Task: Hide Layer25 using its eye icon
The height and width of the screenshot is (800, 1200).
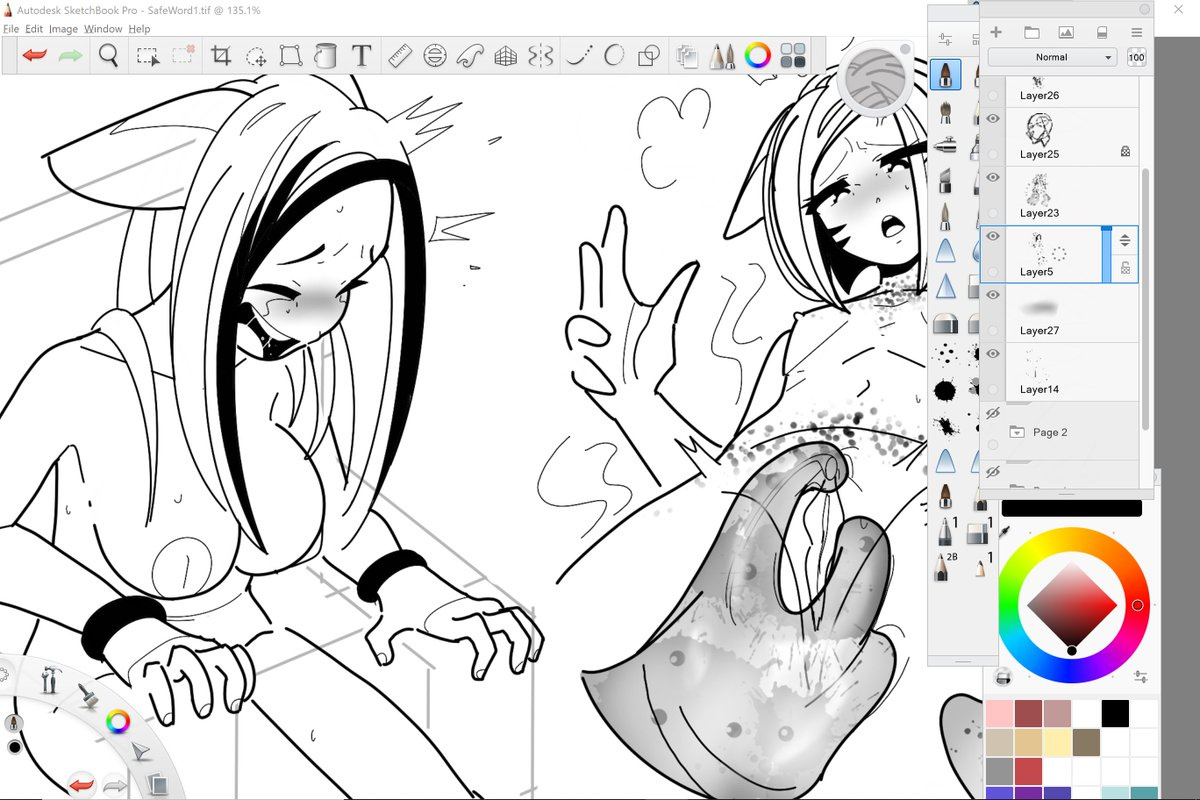Action: [993, 119]
